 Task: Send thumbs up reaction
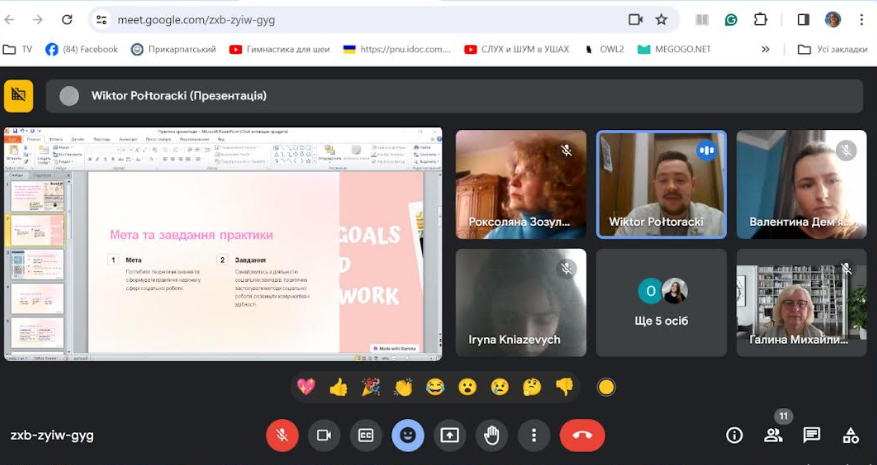(338, 387)
